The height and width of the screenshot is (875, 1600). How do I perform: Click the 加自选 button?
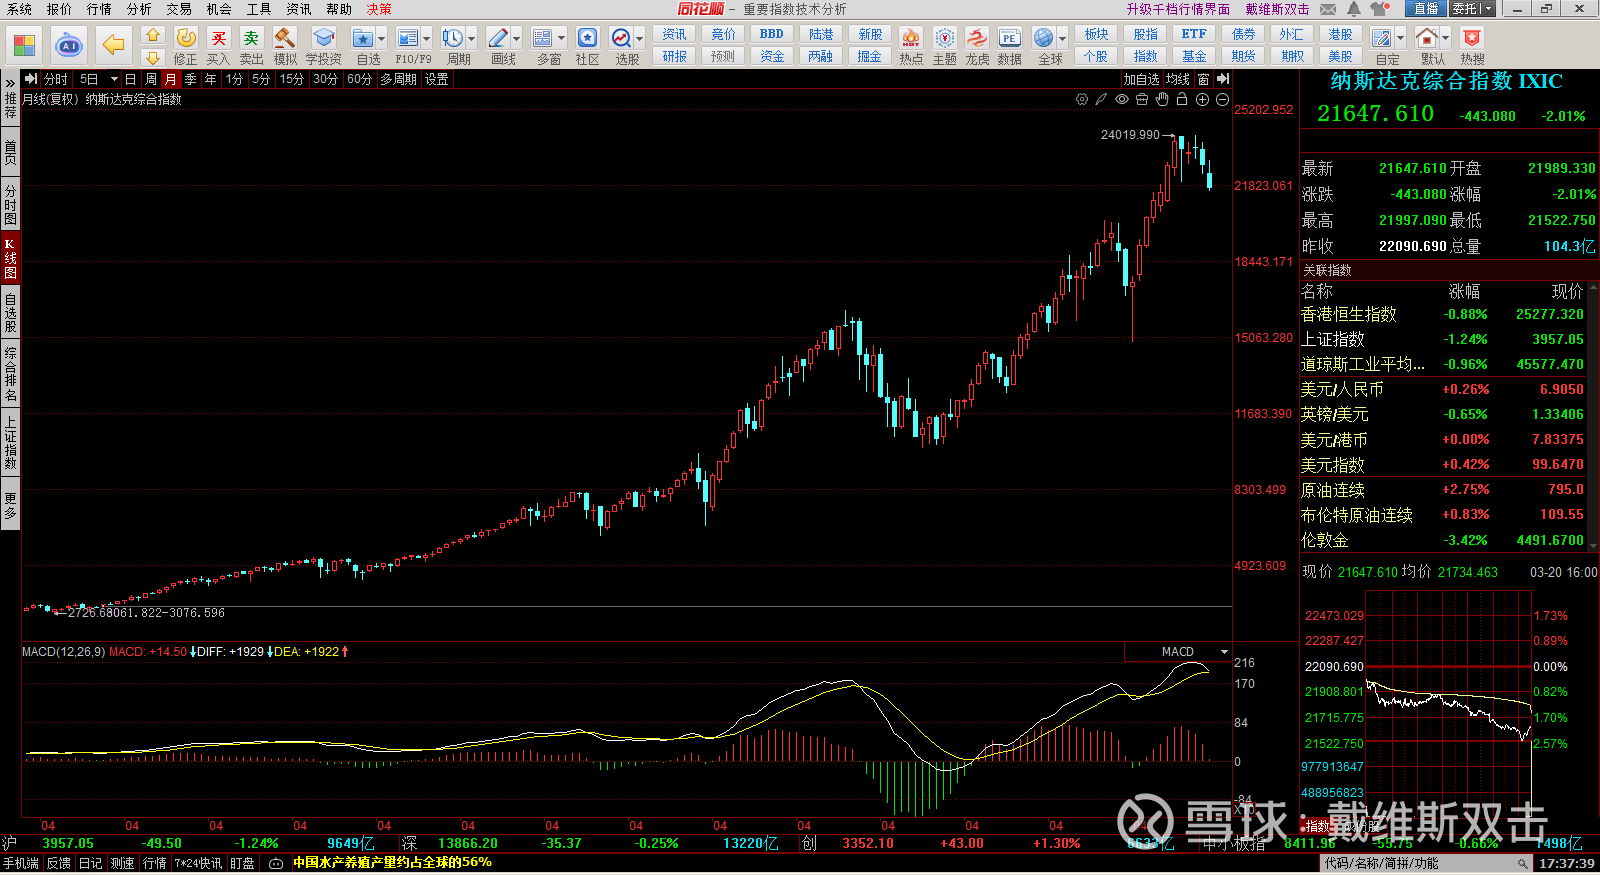[1141, 79]
